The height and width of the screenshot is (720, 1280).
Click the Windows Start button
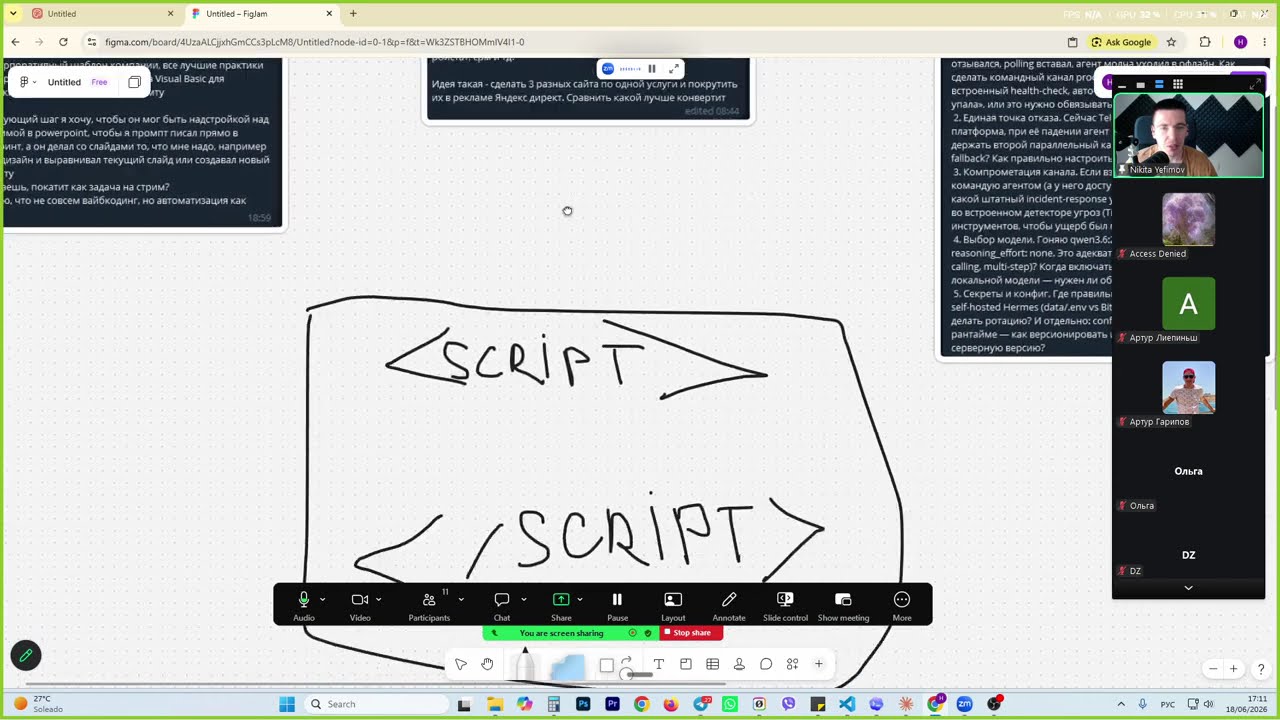[287, 704]
